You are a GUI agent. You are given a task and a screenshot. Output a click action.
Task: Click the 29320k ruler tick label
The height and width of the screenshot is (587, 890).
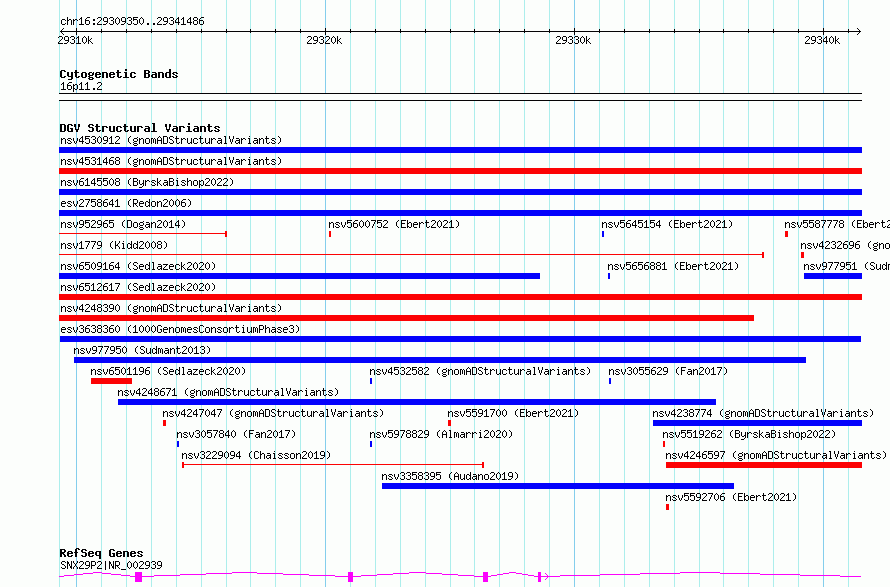(x=324, y=40)
